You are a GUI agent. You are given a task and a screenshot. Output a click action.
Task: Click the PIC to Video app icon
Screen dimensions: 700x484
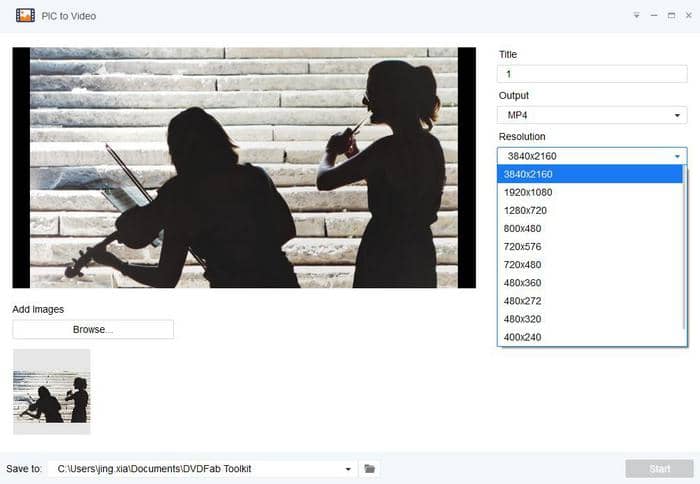[25, 16]
